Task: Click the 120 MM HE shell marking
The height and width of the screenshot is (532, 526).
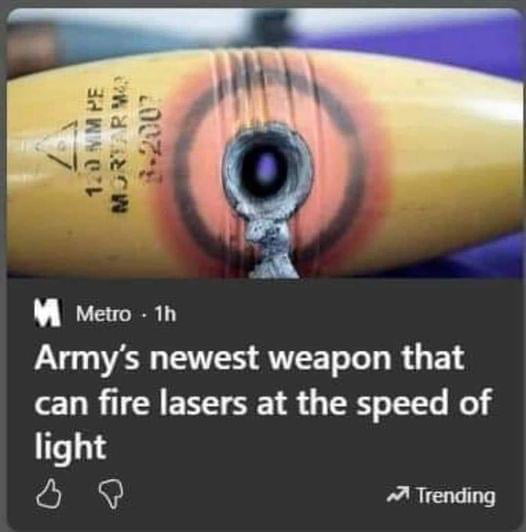Action: tap(95, 142)
